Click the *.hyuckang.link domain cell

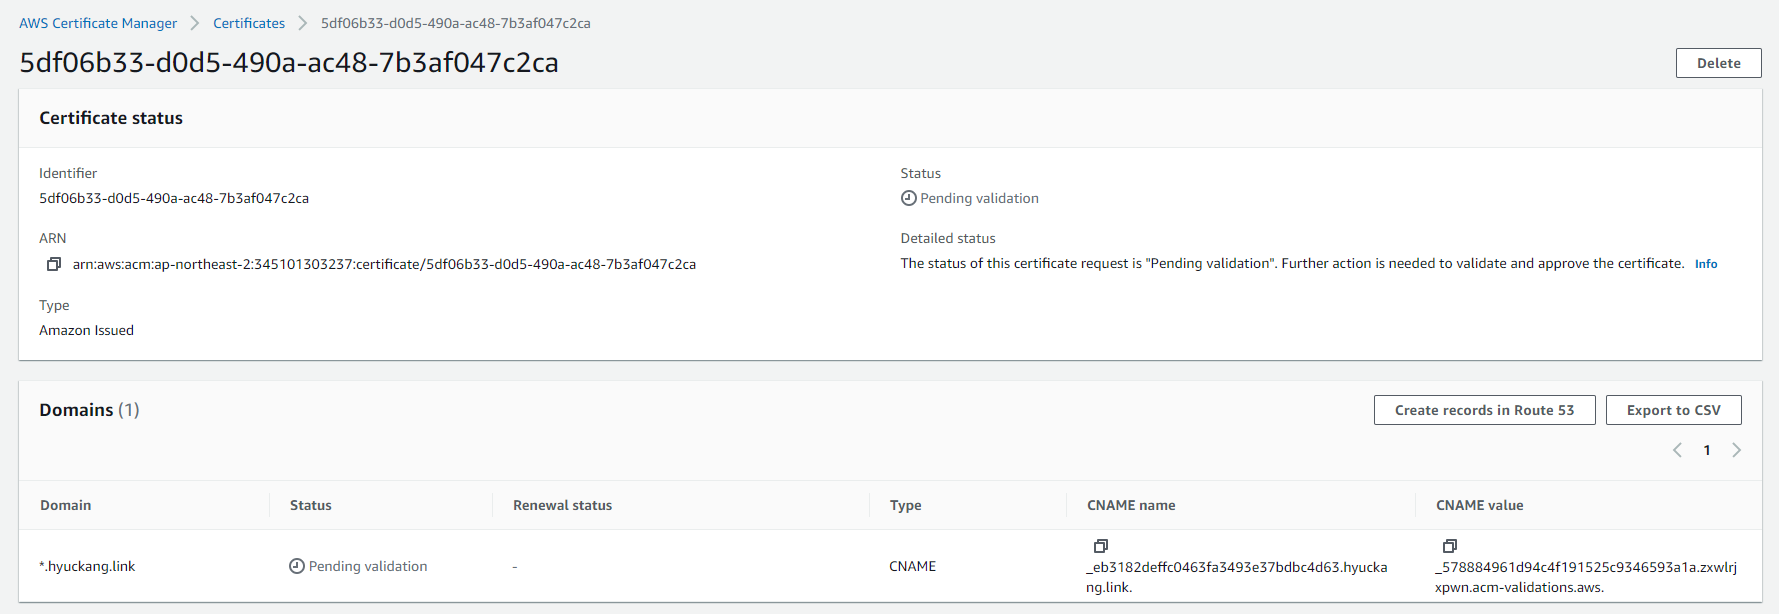(87, 566)
